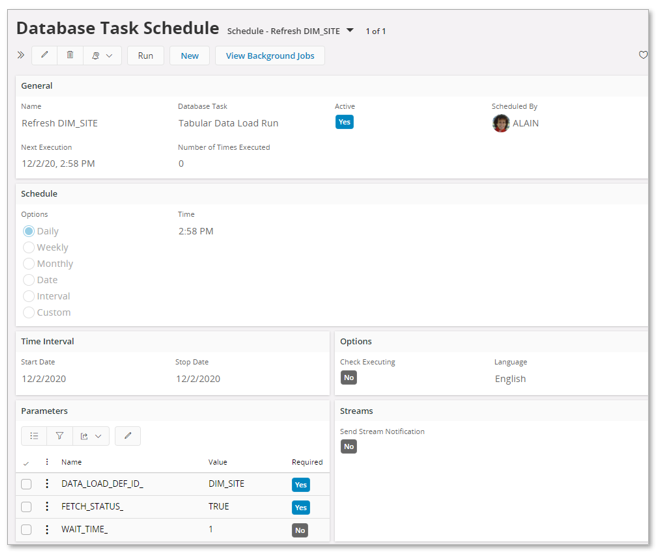660x552 pixels.
Task: Click View Background Jobs button
Action: [270, 56]
